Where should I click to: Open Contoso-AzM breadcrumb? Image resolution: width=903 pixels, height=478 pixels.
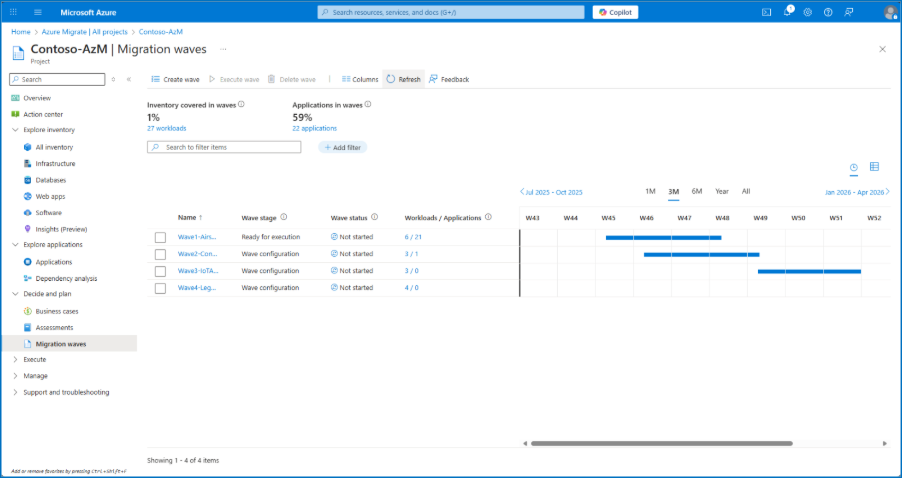(x=161, y=32)
